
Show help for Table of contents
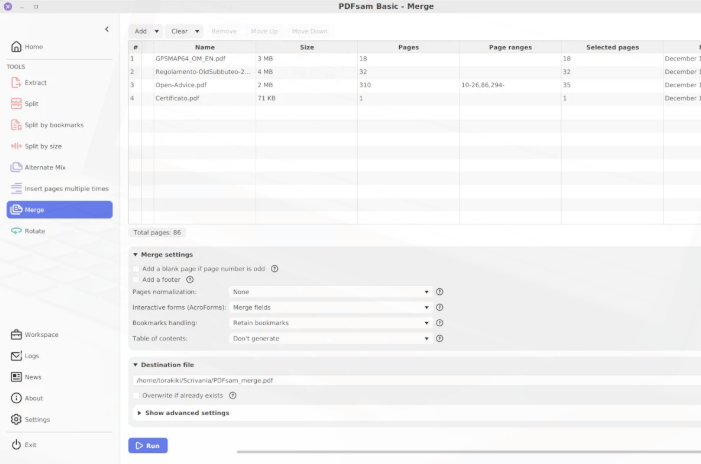[x=439, y=338]
